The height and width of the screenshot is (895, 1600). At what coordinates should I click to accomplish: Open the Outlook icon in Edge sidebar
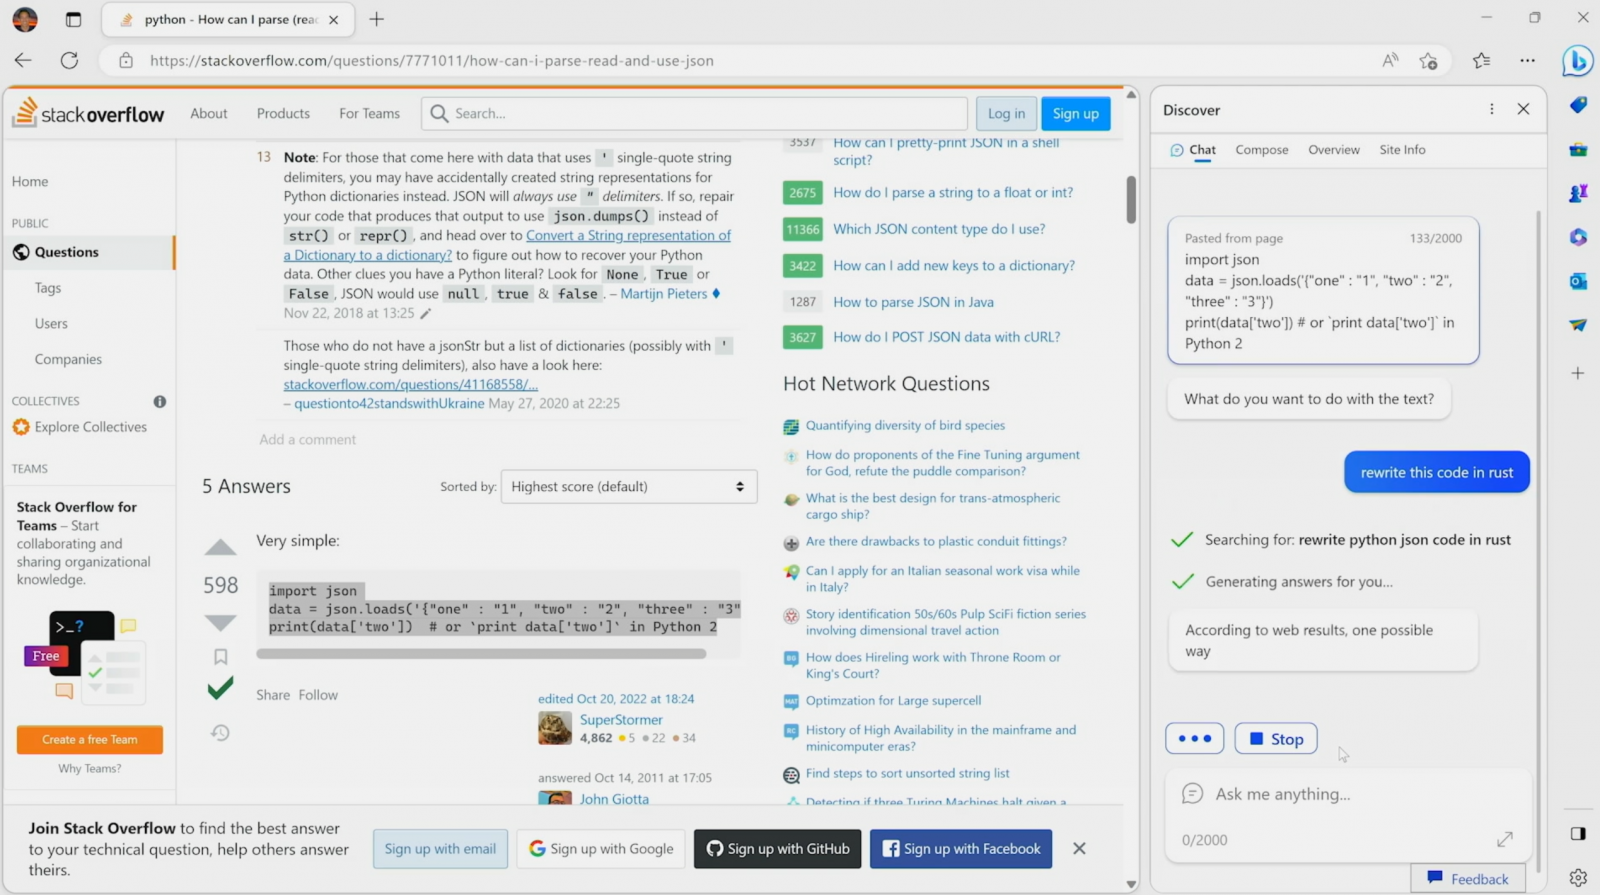(x=1578, y=281)
